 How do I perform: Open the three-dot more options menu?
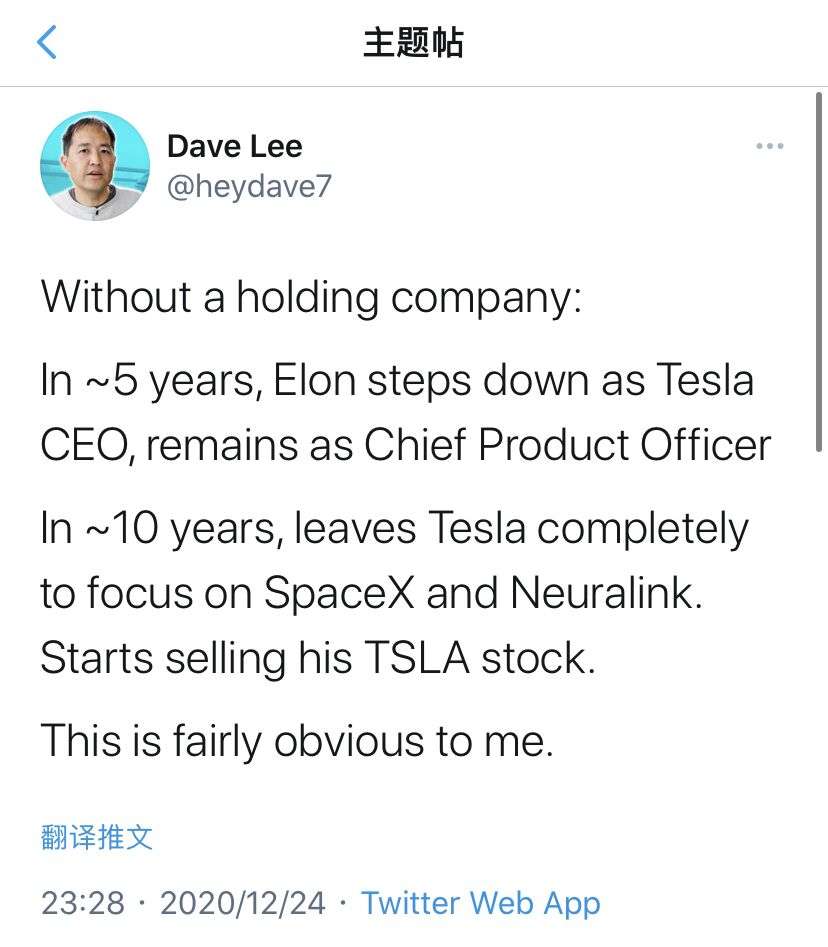click(x=769, y=147)
